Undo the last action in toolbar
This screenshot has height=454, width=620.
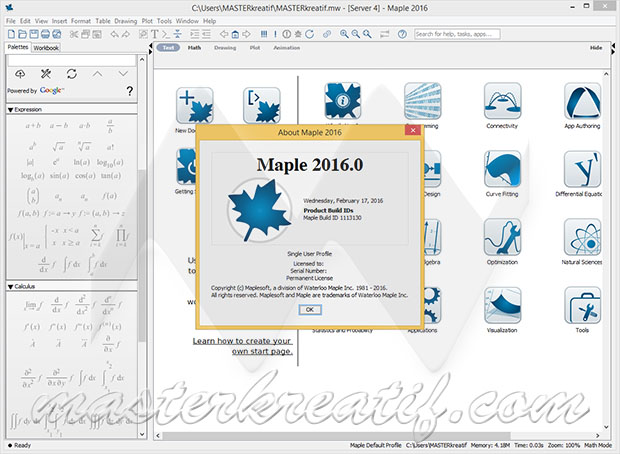(115, 34)
